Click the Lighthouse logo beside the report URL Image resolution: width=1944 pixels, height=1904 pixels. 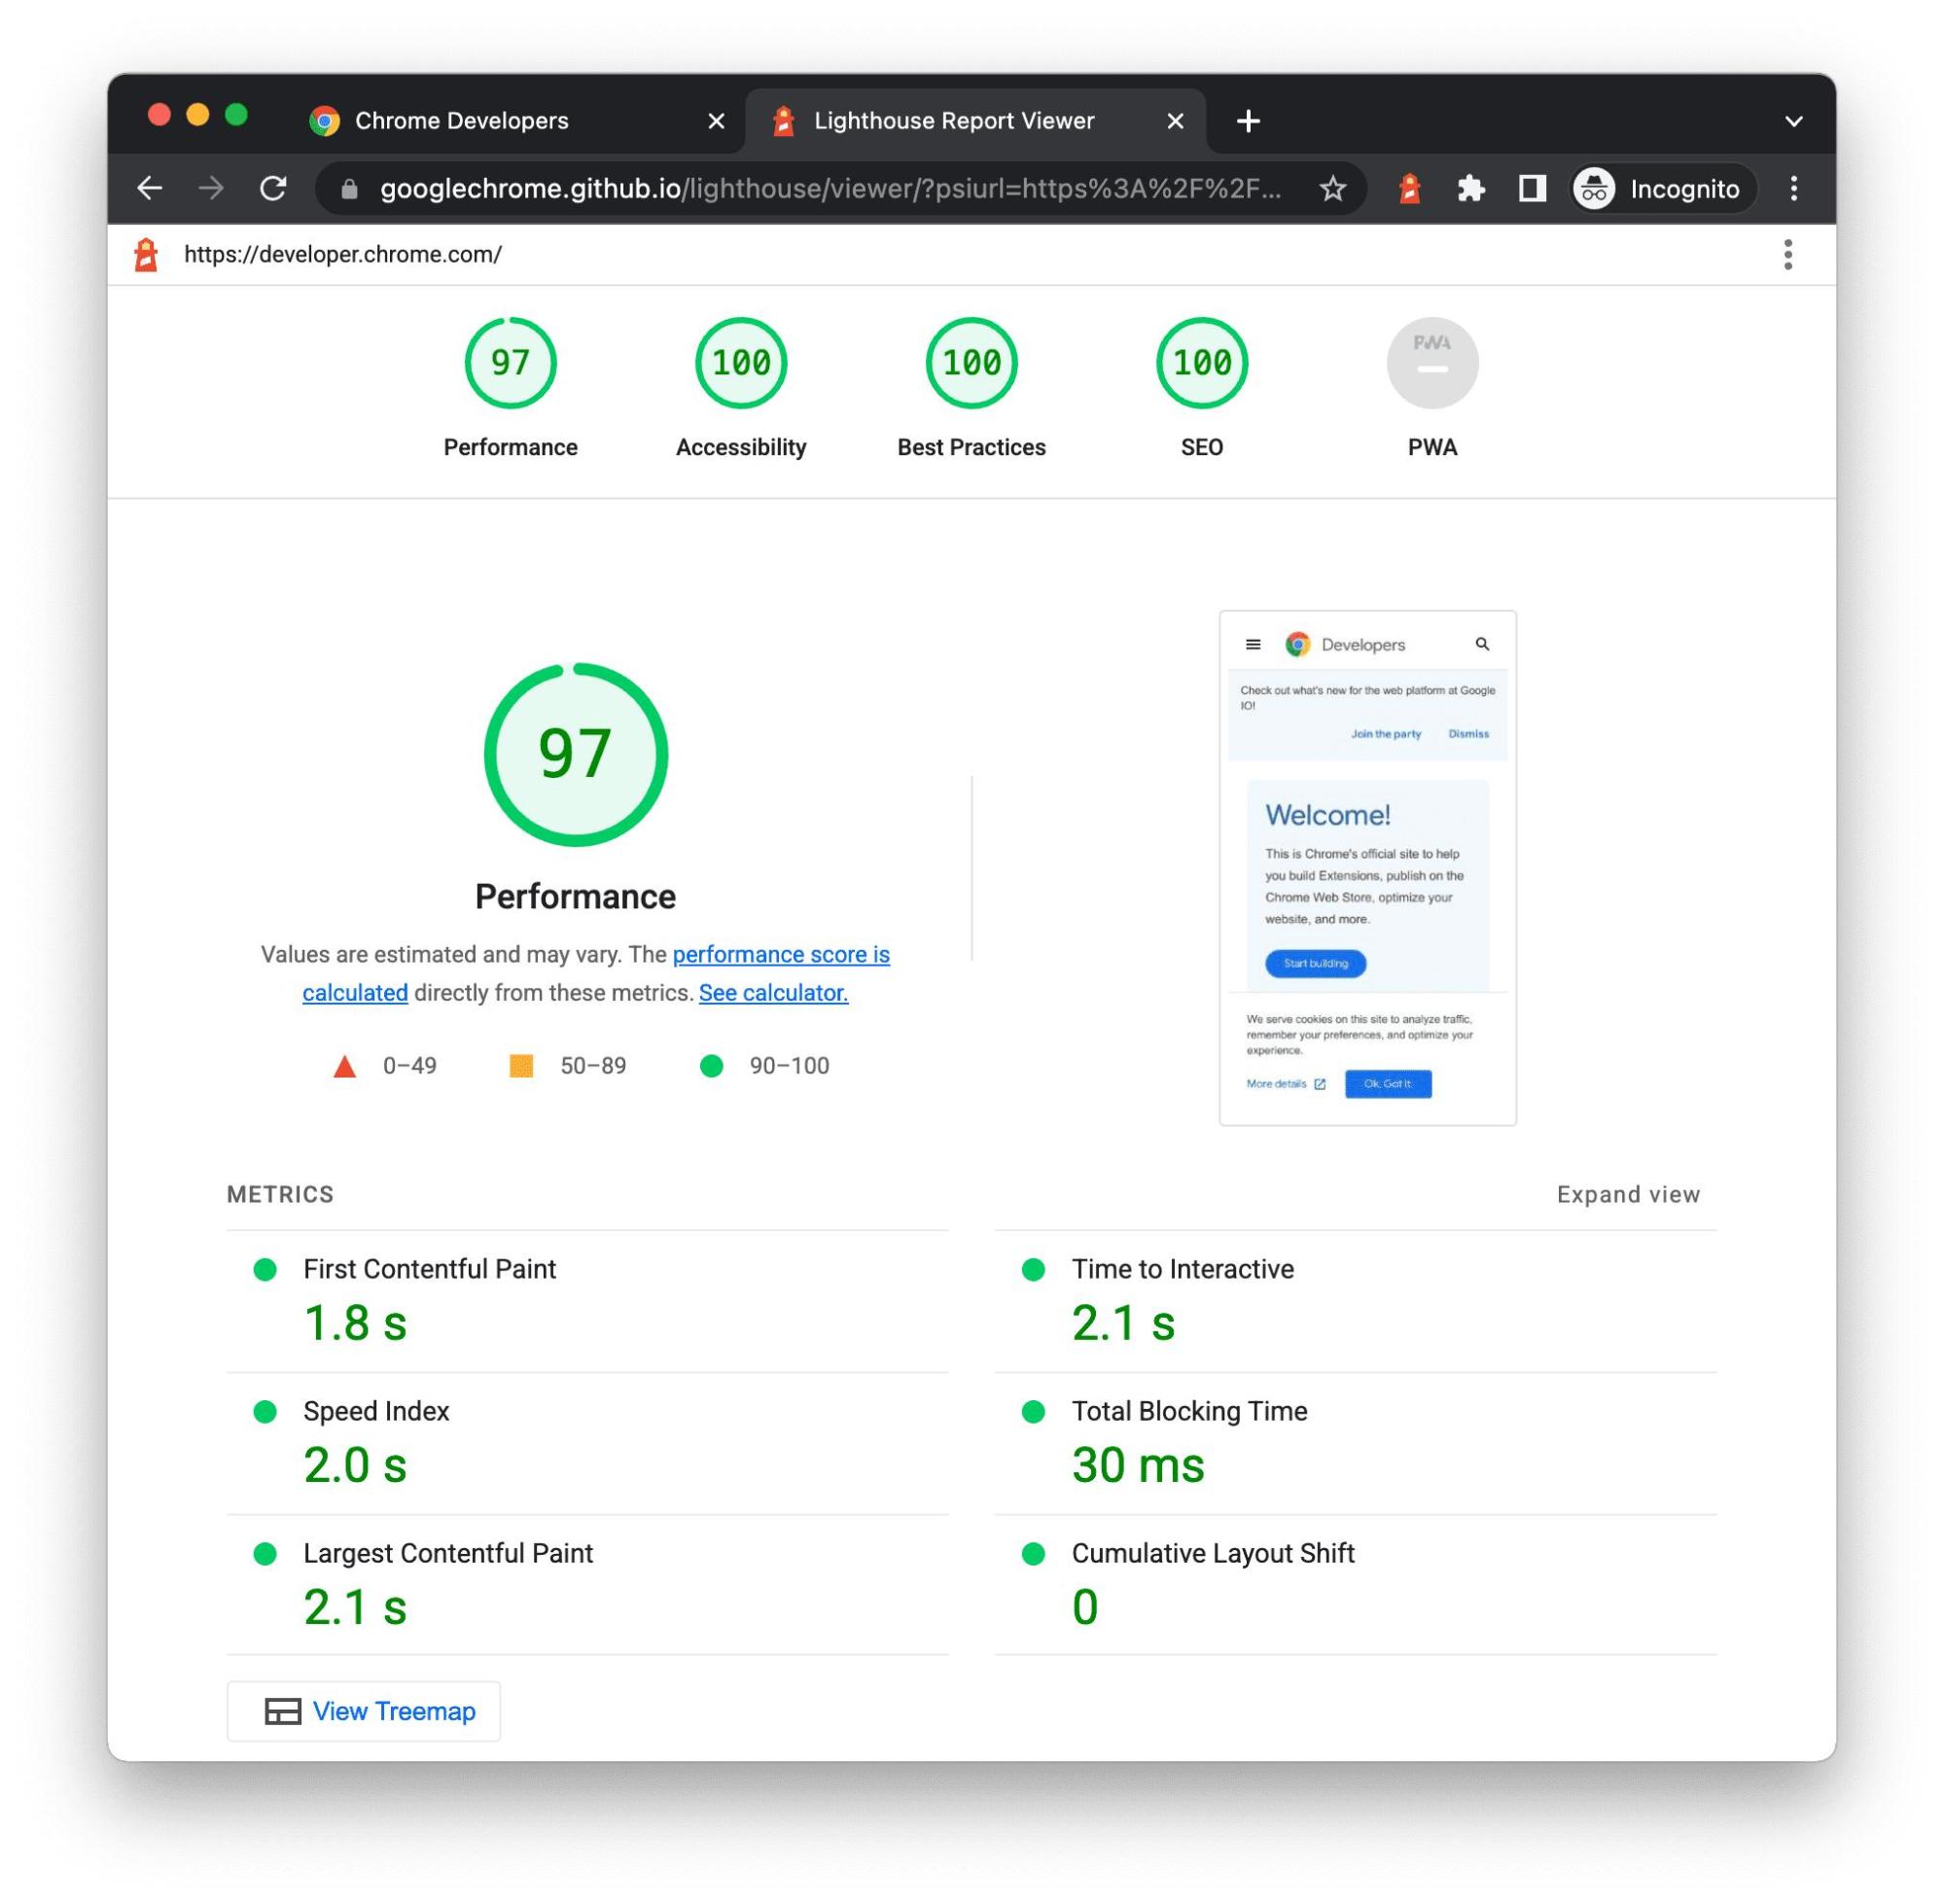(x=146, y=255)
